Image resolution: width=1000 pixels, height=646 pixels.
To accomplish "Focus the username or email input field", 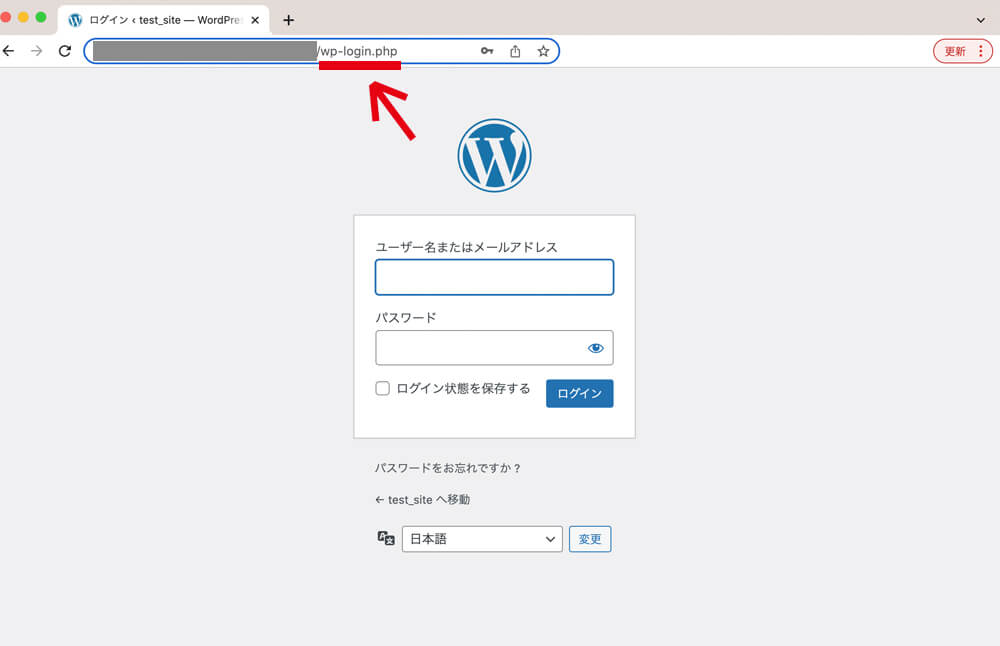I will [x=494, y=277].
